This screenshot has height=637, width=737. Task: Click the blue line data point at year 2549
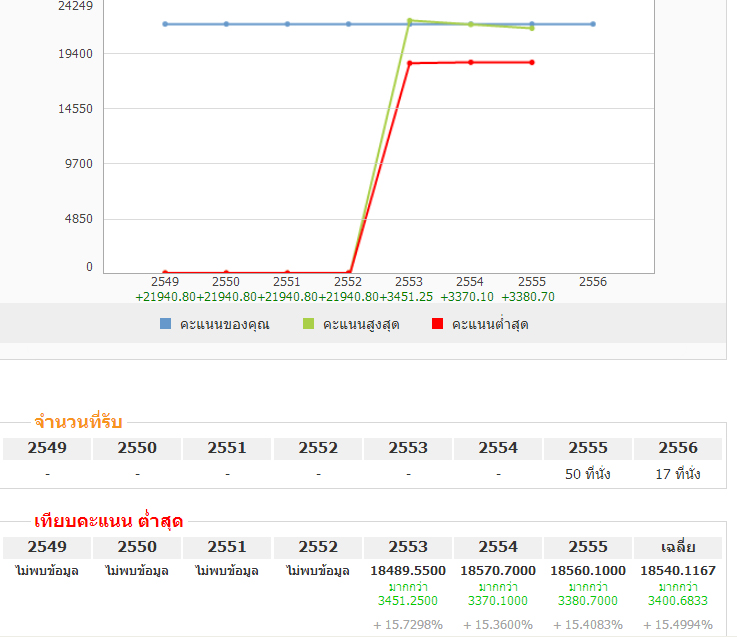165,24
